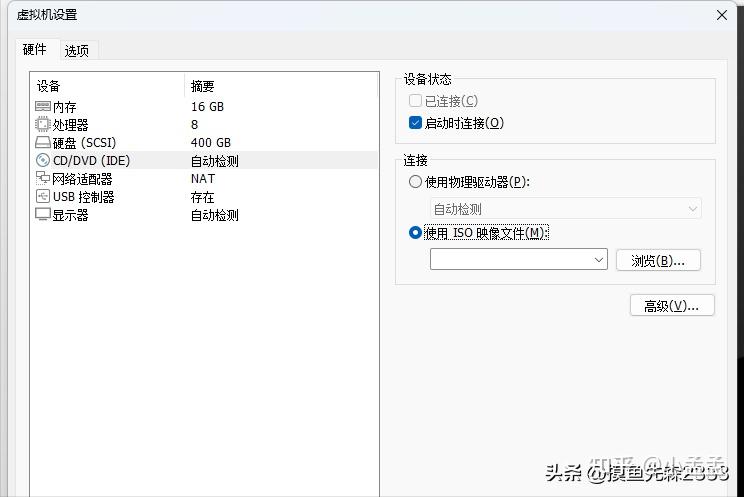
Task: Switch to the 选项 tab
Action: (x=76, y=51)
